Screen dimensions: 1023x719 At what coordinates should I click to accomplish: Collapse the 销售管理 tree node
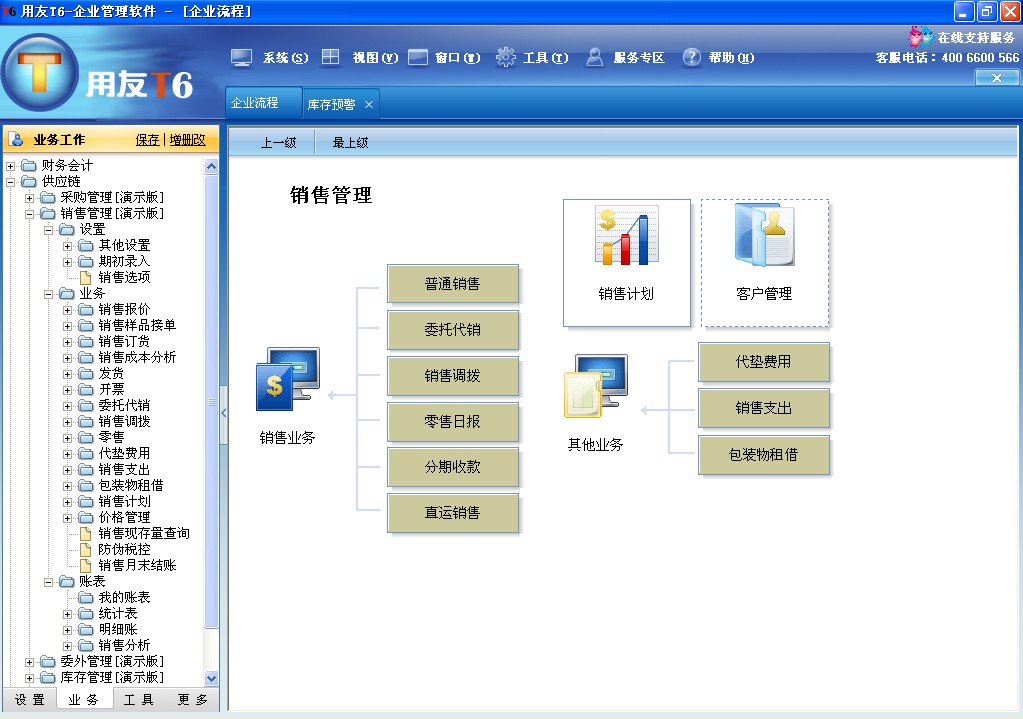click(29, 214)
